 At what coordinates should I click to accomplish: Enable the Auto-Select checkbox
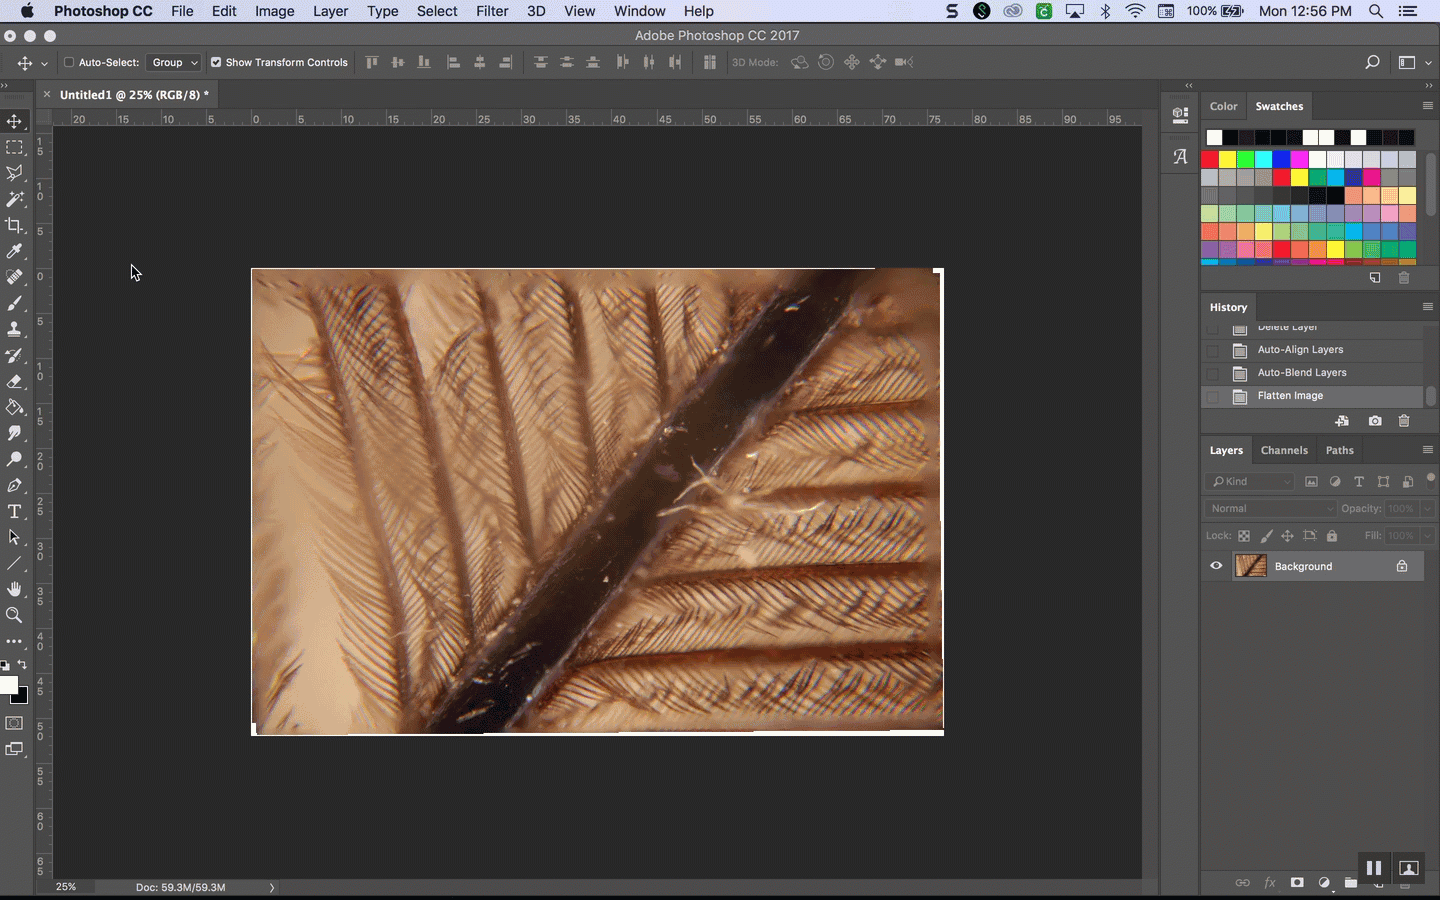click(69, 62)
